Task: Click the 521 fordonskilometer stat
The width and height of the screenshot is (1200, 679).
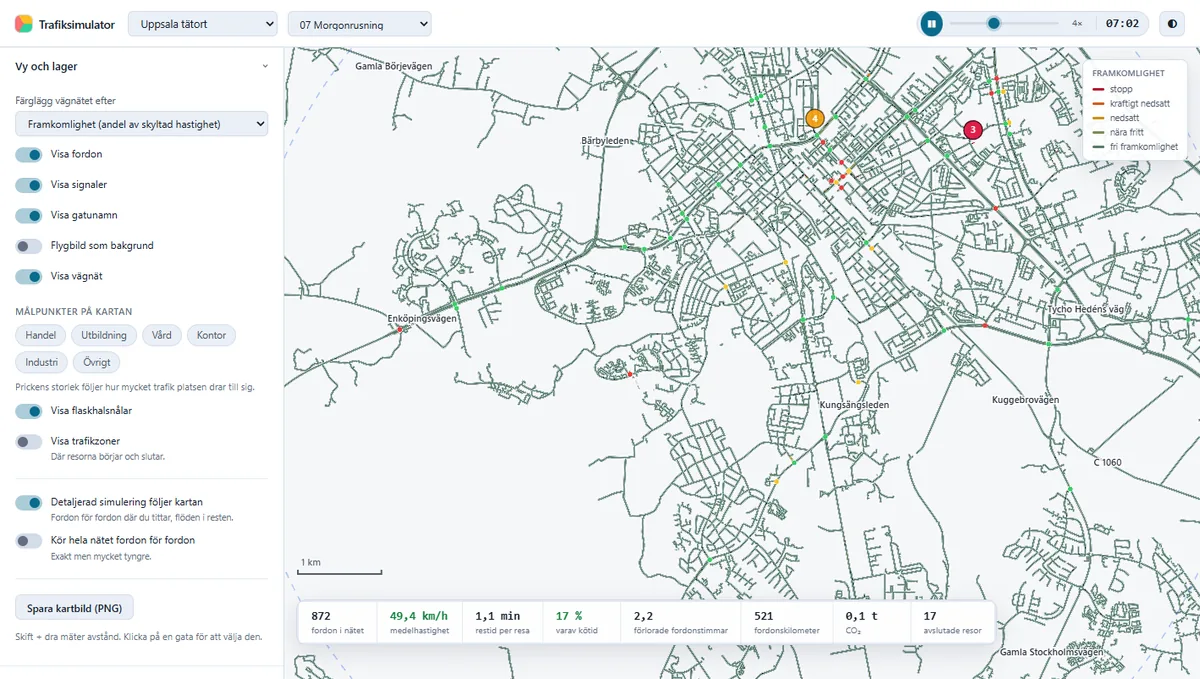Action: 788,622
